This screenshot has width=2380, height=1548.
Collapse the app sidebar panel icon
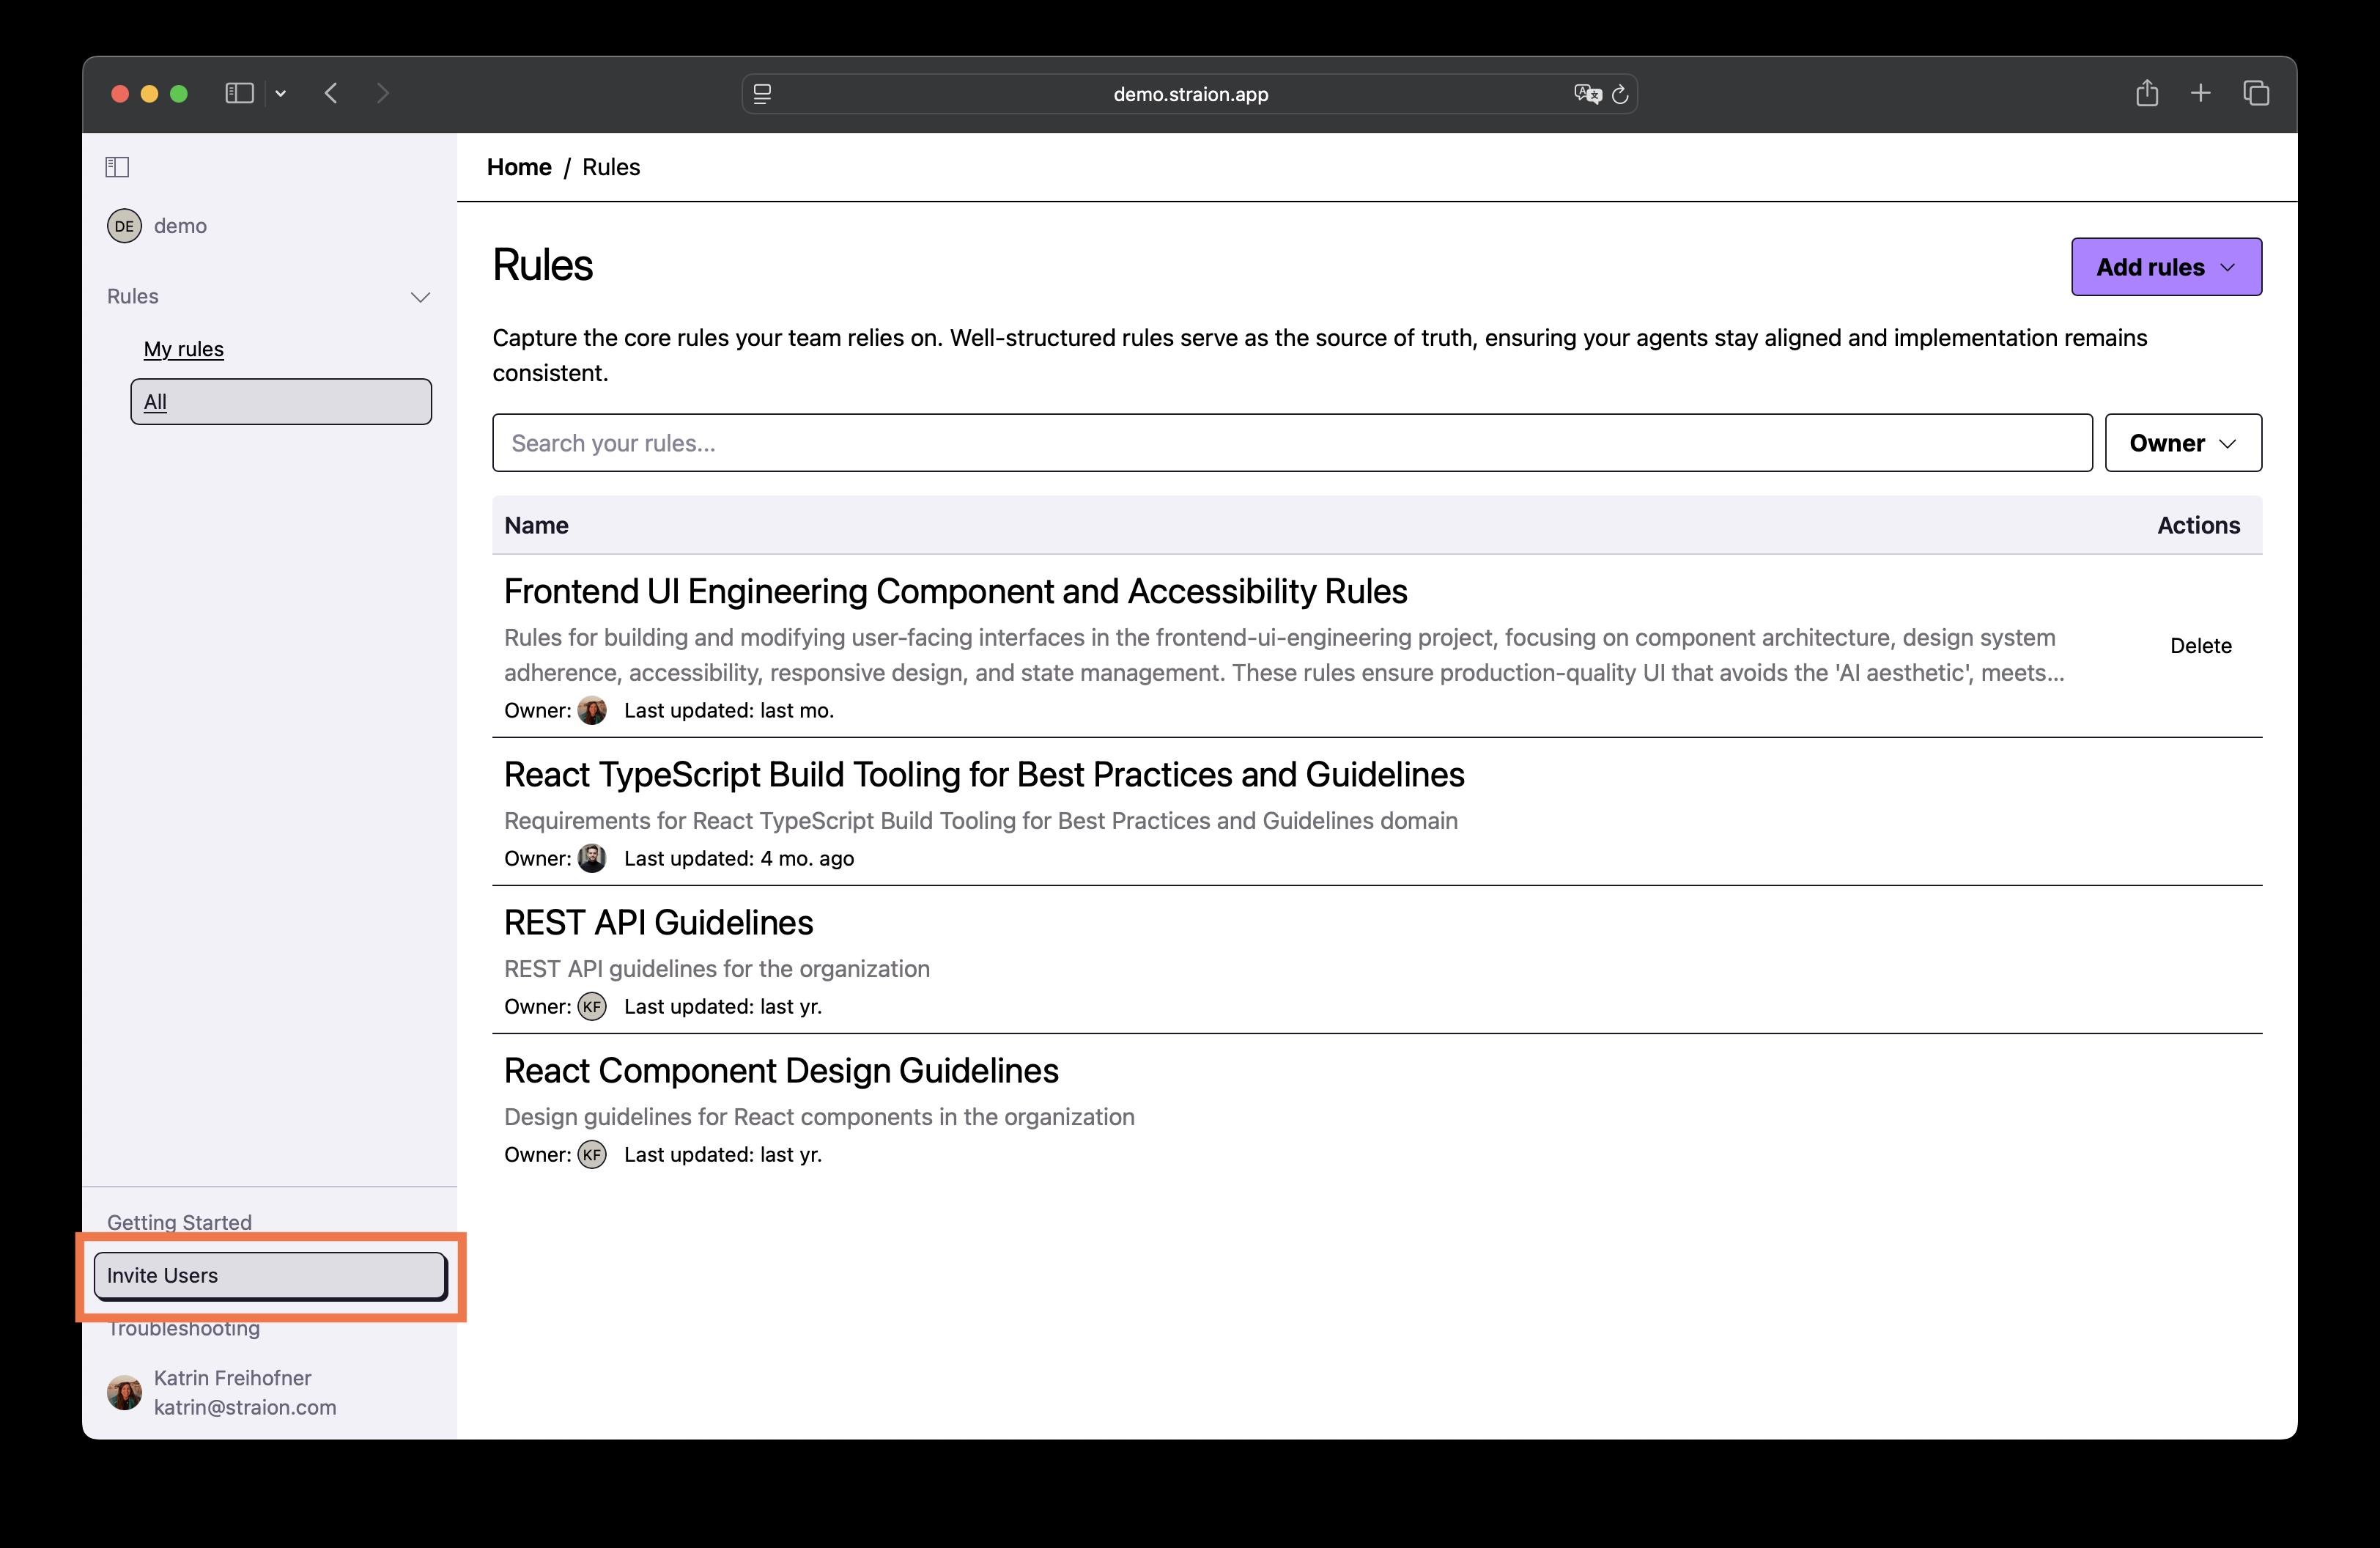click(x=117, y=167)
